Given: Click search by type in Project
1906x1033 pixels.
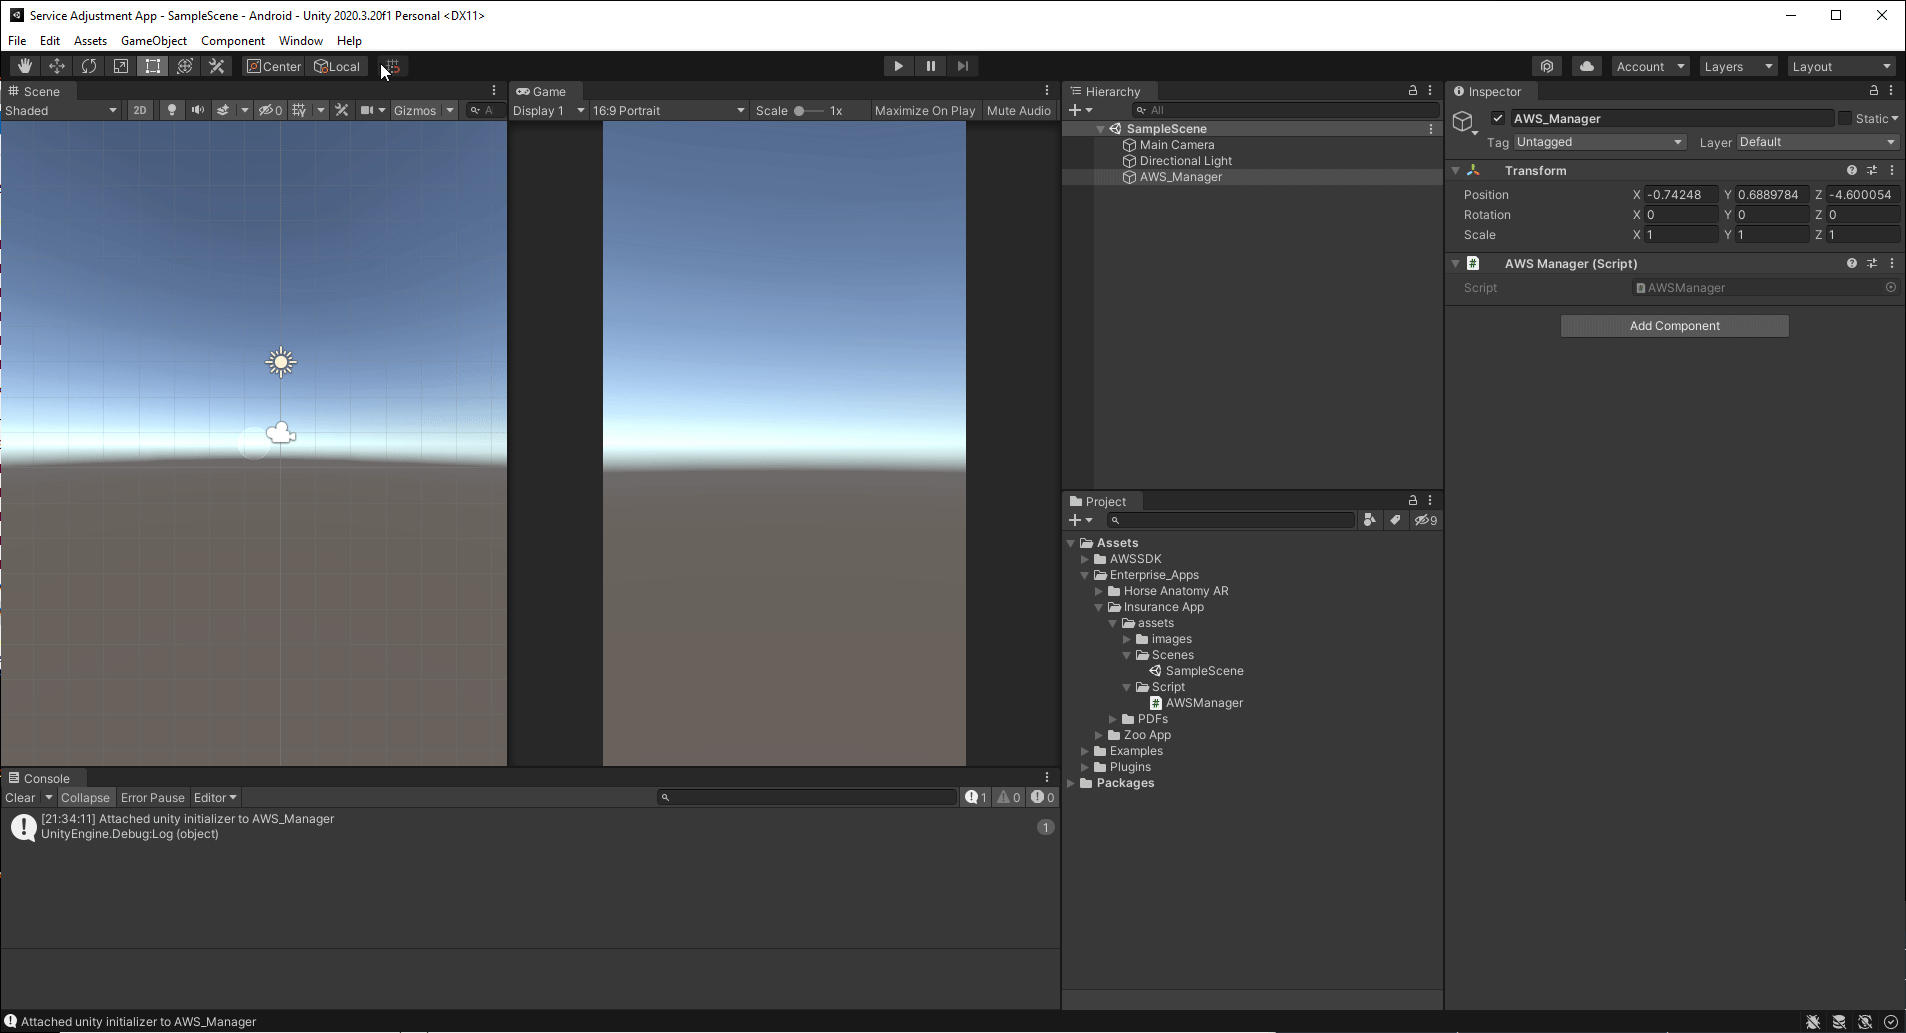Looking at the screenshot, I should click(1370, 520).
